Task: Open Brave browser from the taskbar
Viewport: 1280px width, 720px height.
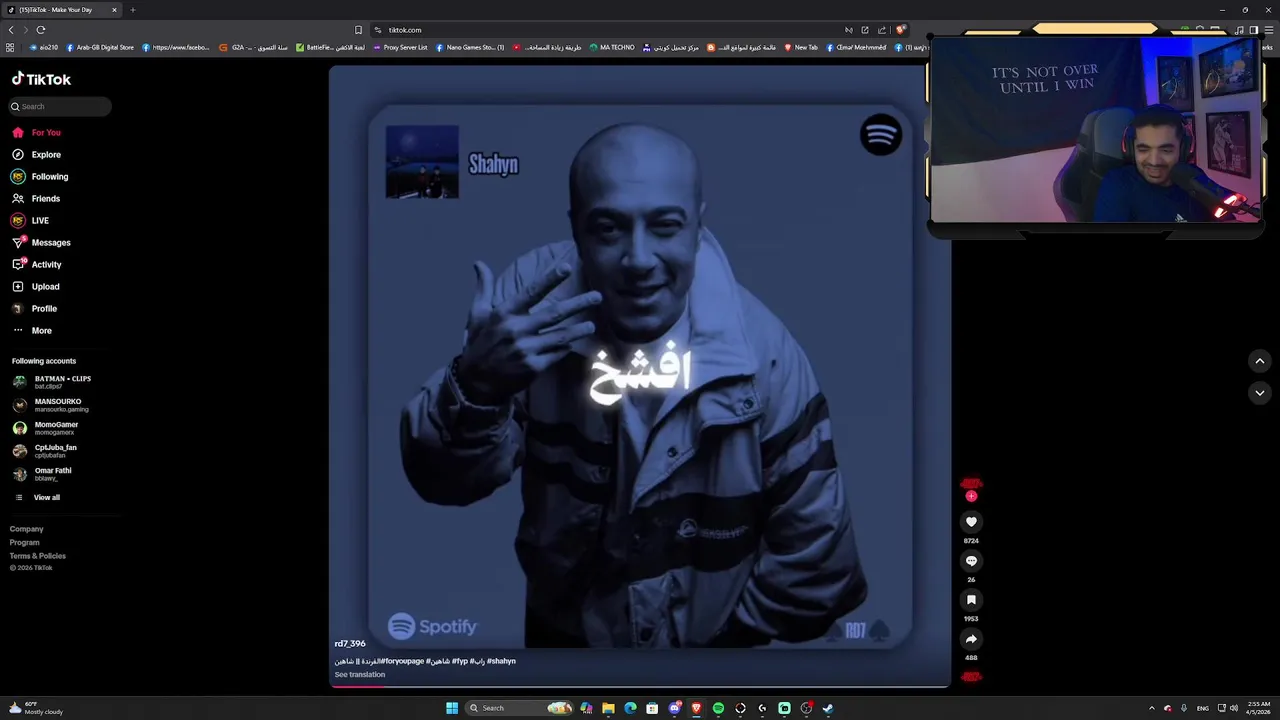Action: [x=696, y=708]
